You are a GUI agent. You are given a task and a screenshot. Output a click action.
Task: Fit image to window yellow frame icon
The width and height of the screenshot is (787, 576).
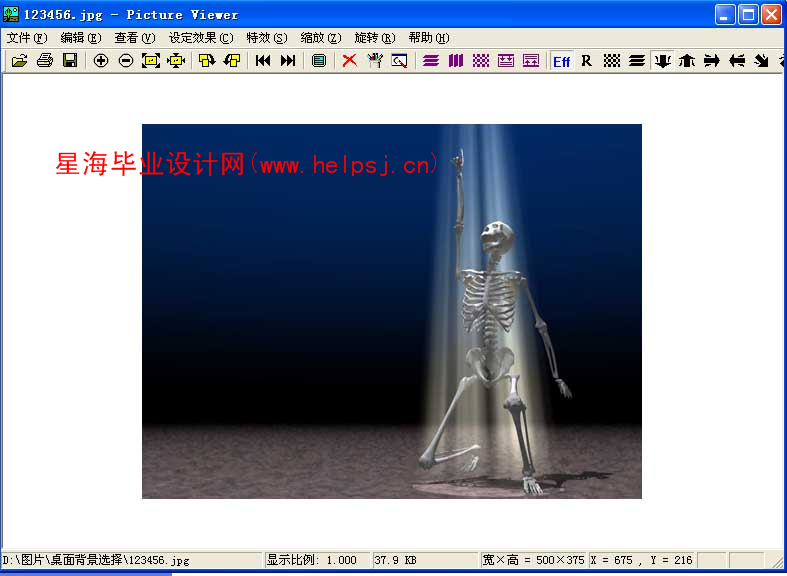[151, 61]
